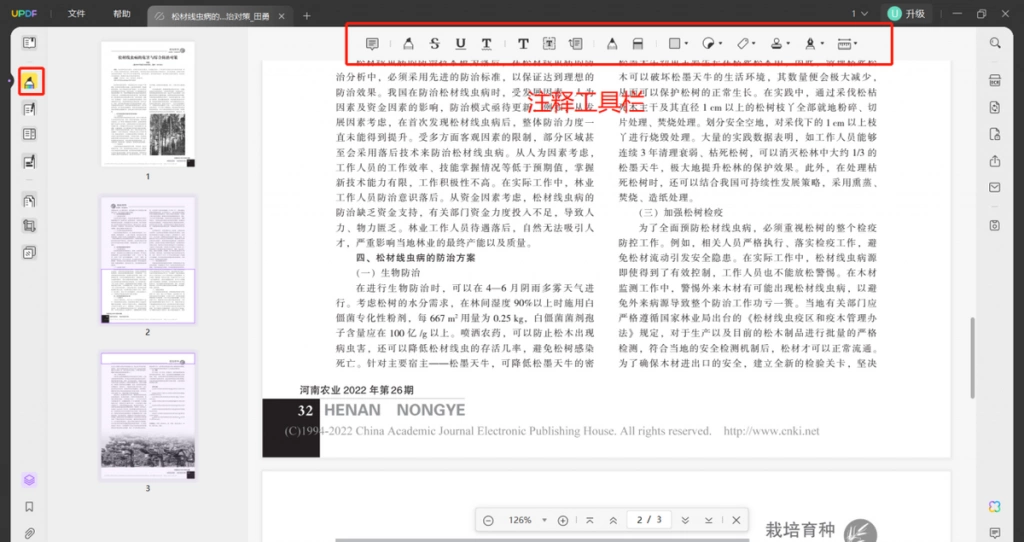
Task: Open the 帮助 menu
Action: pos(121,14)
